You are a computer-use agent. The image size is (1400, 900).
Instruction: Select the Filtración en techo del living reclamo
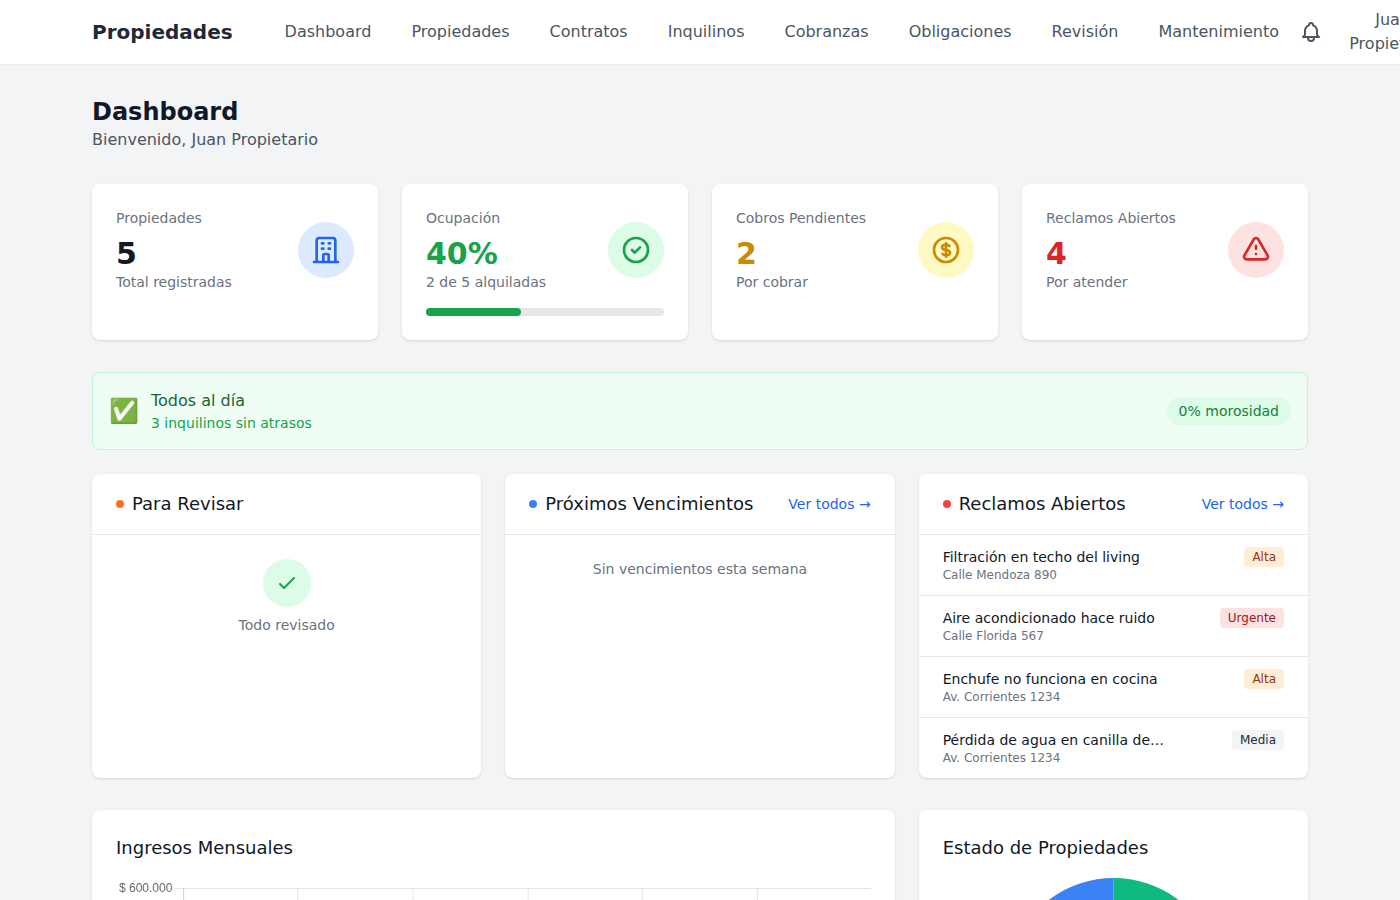[1041, 565]
